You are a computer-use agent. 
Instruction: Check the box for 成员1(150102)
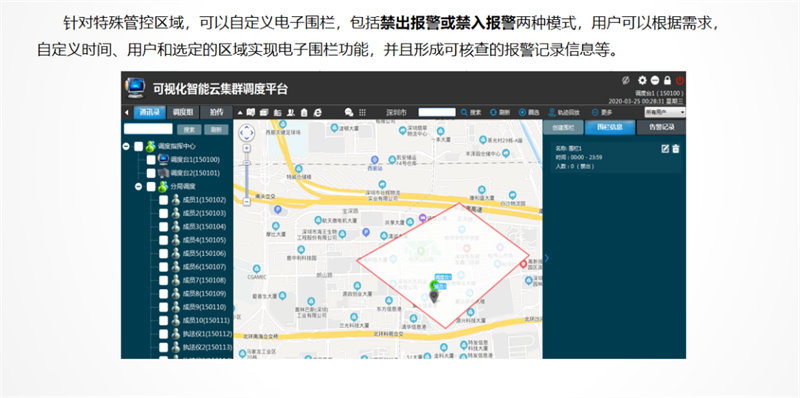point(163,200)
